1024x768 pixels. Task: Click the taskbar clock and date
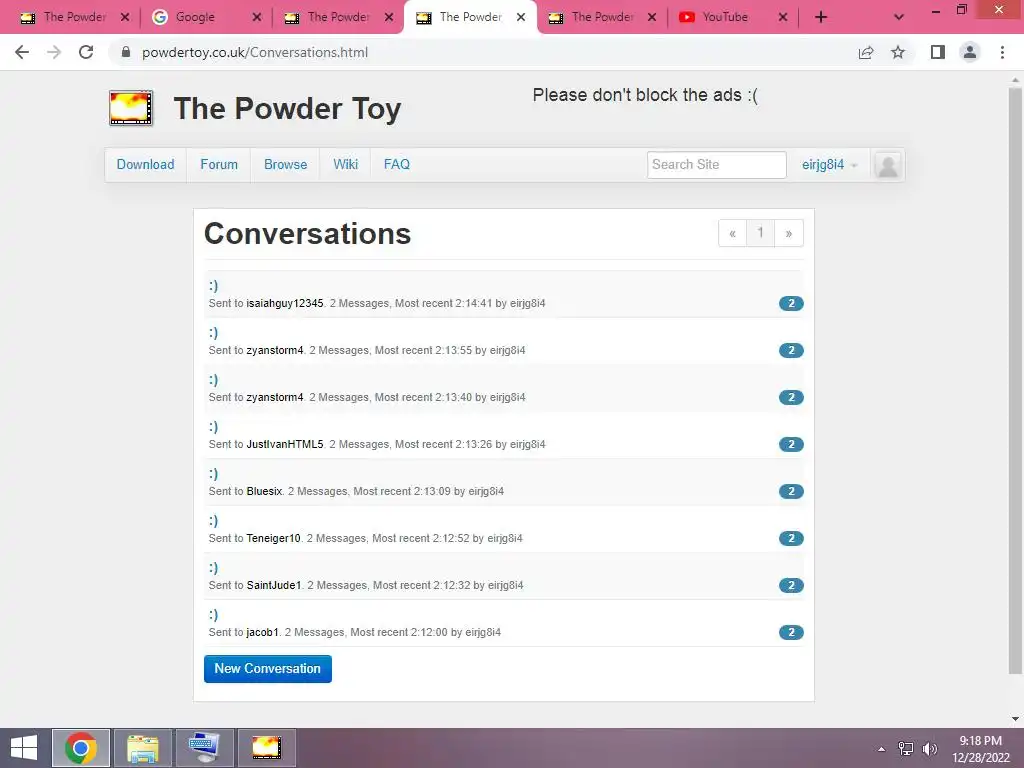[980, 749]
